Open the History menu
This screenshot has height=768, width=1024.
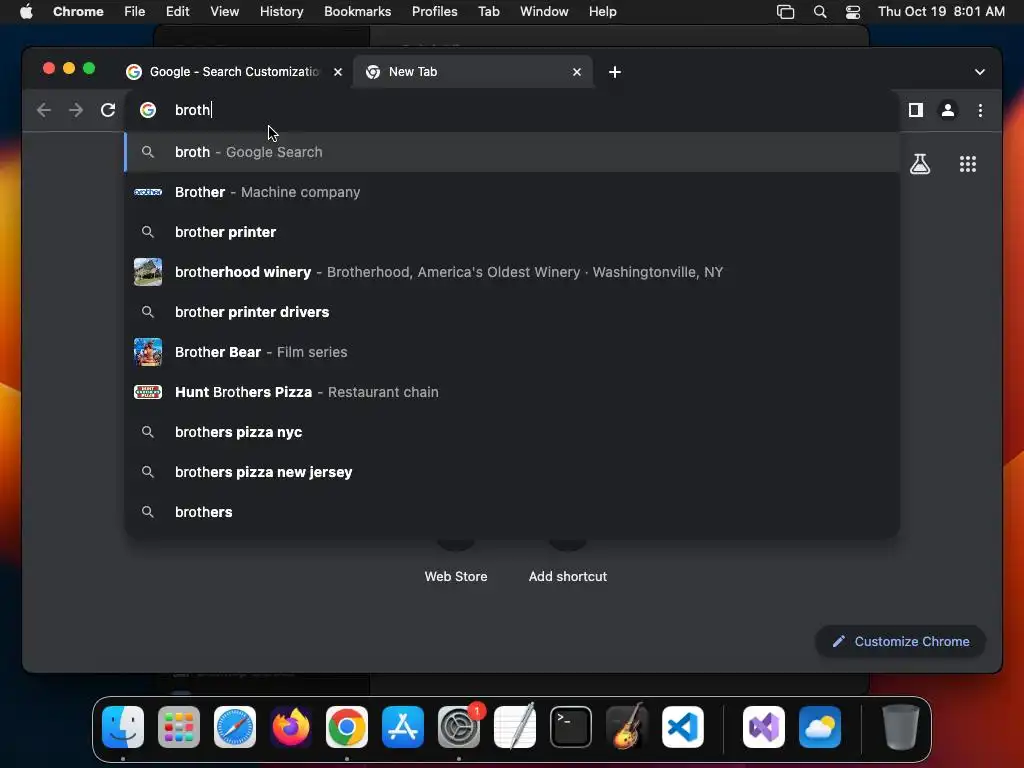click(x=281, y=11)
